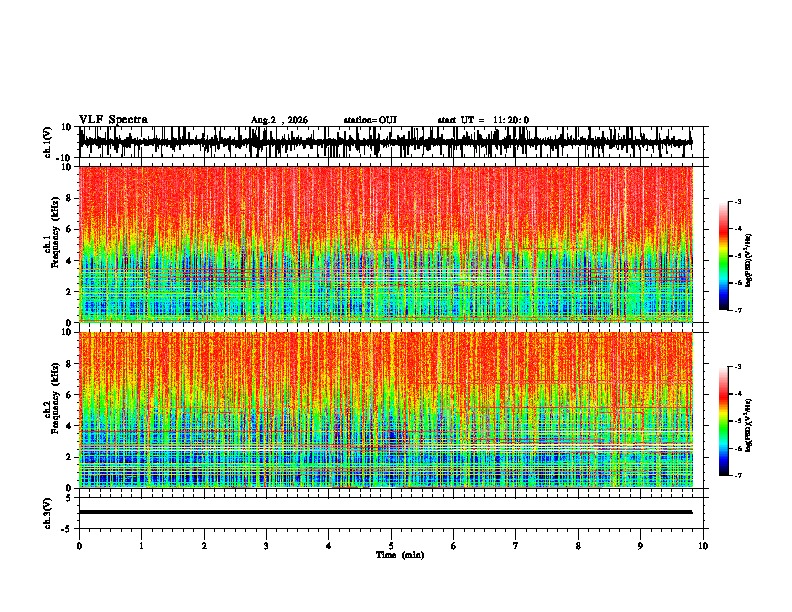The image size is (792, 612).
Task: Click the "Time (min)" x-axis label
Action: coord(400,555)
